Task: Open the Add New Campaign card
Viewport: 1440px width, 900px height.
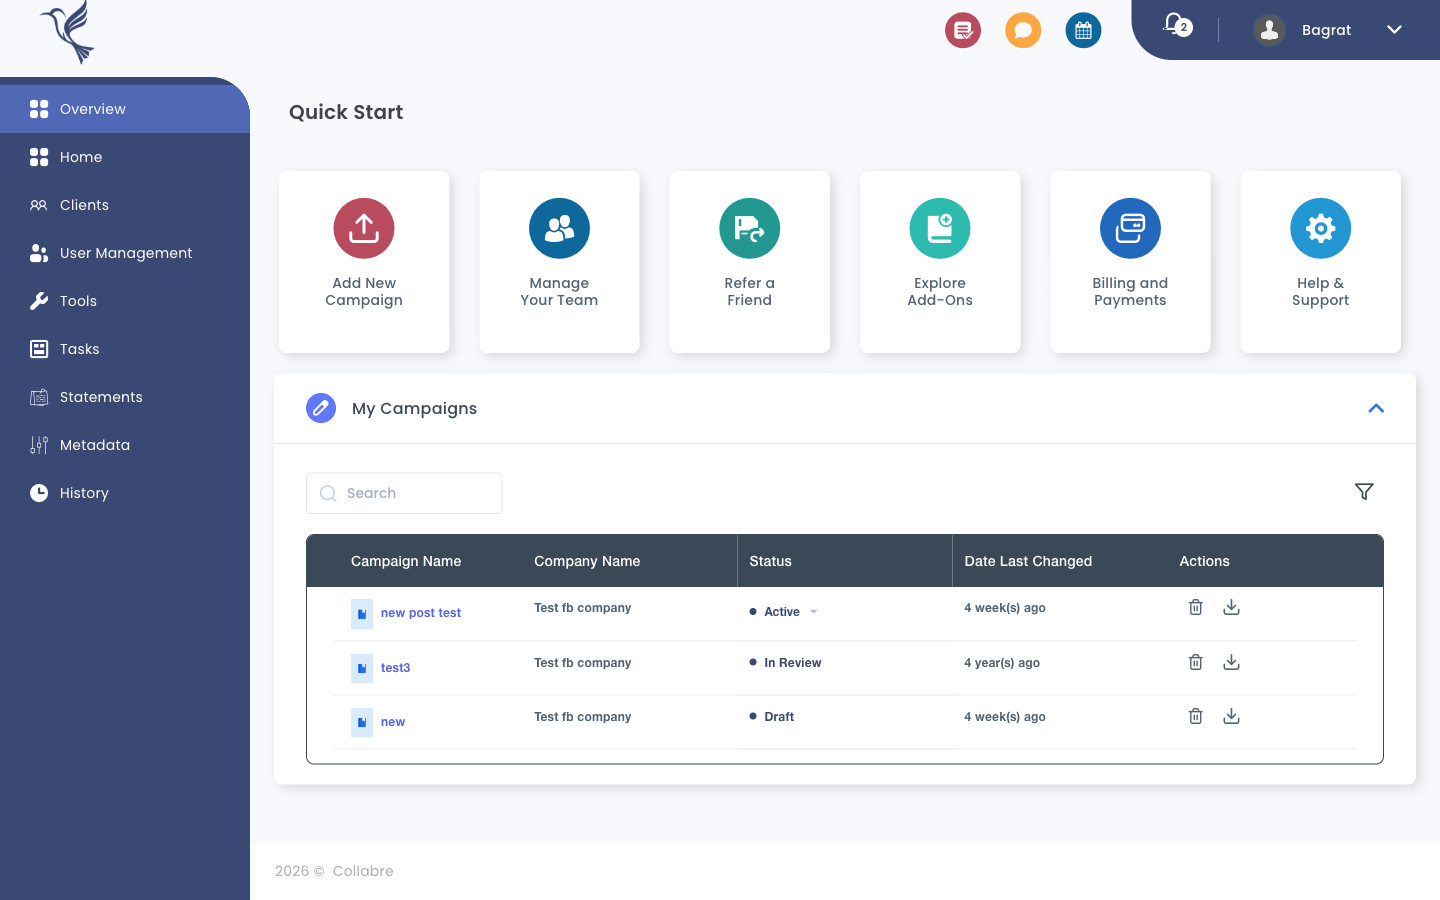Action: (363, 262)
